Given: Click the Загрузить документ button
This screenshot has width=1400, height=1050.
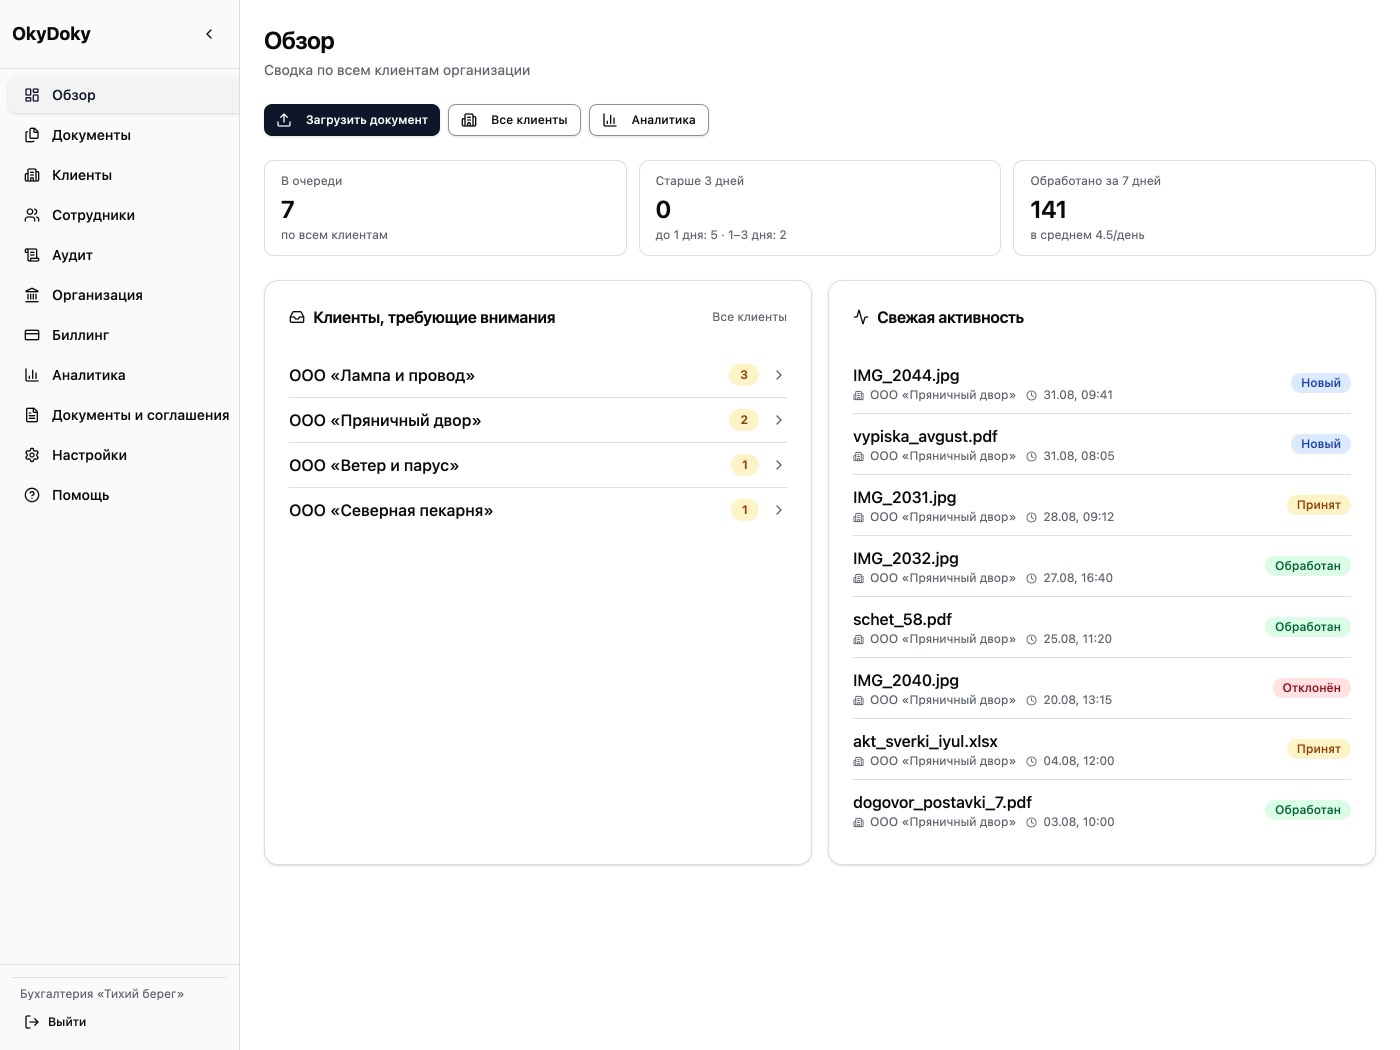Looking at the screenshot, I should pyautogui.click(x=352, y=120).
